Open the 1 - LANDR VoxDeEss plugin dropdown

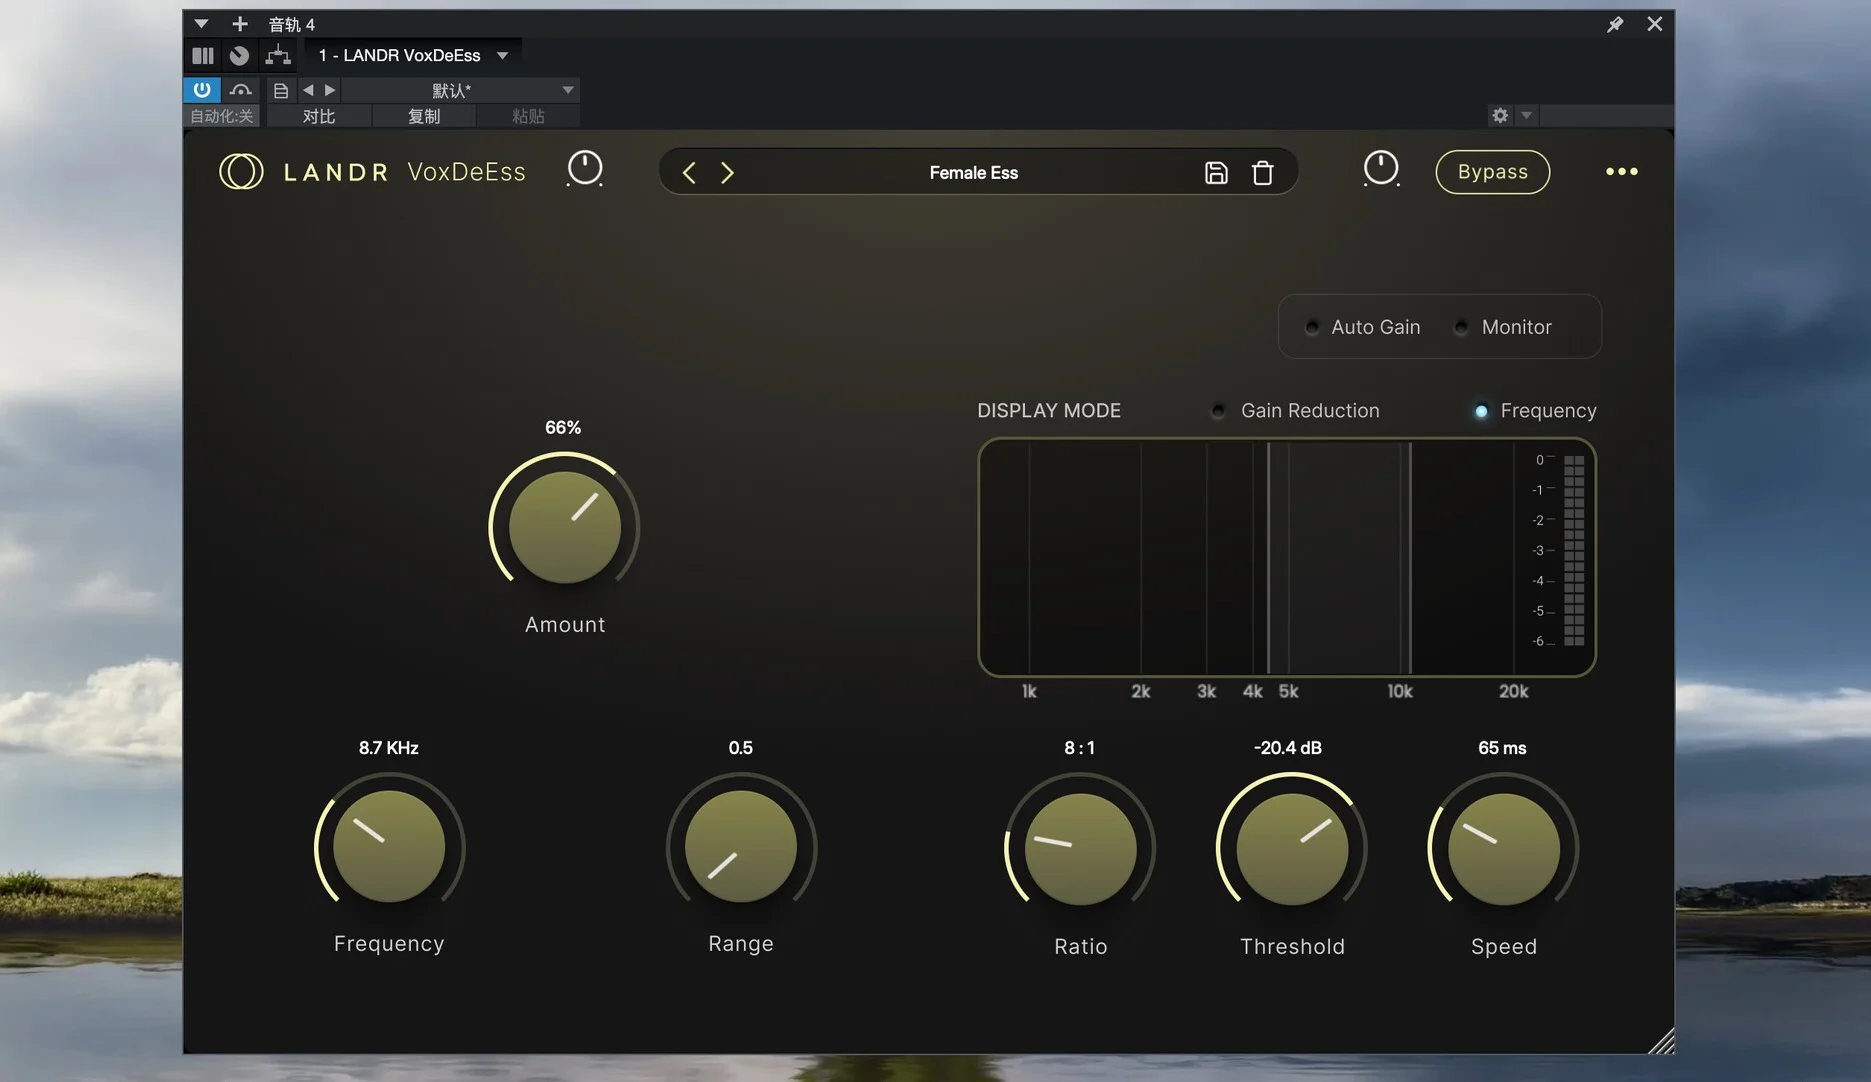point(503,56)
